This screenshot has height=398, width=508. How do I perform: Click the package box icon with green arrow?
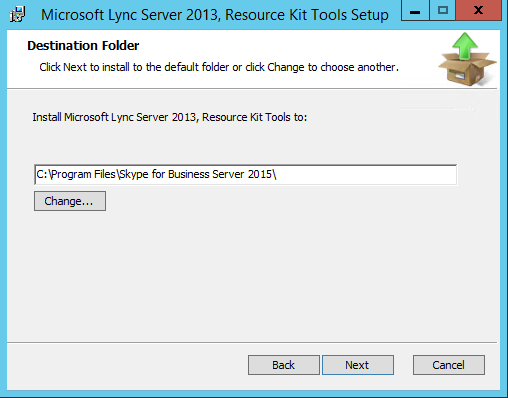467,59
